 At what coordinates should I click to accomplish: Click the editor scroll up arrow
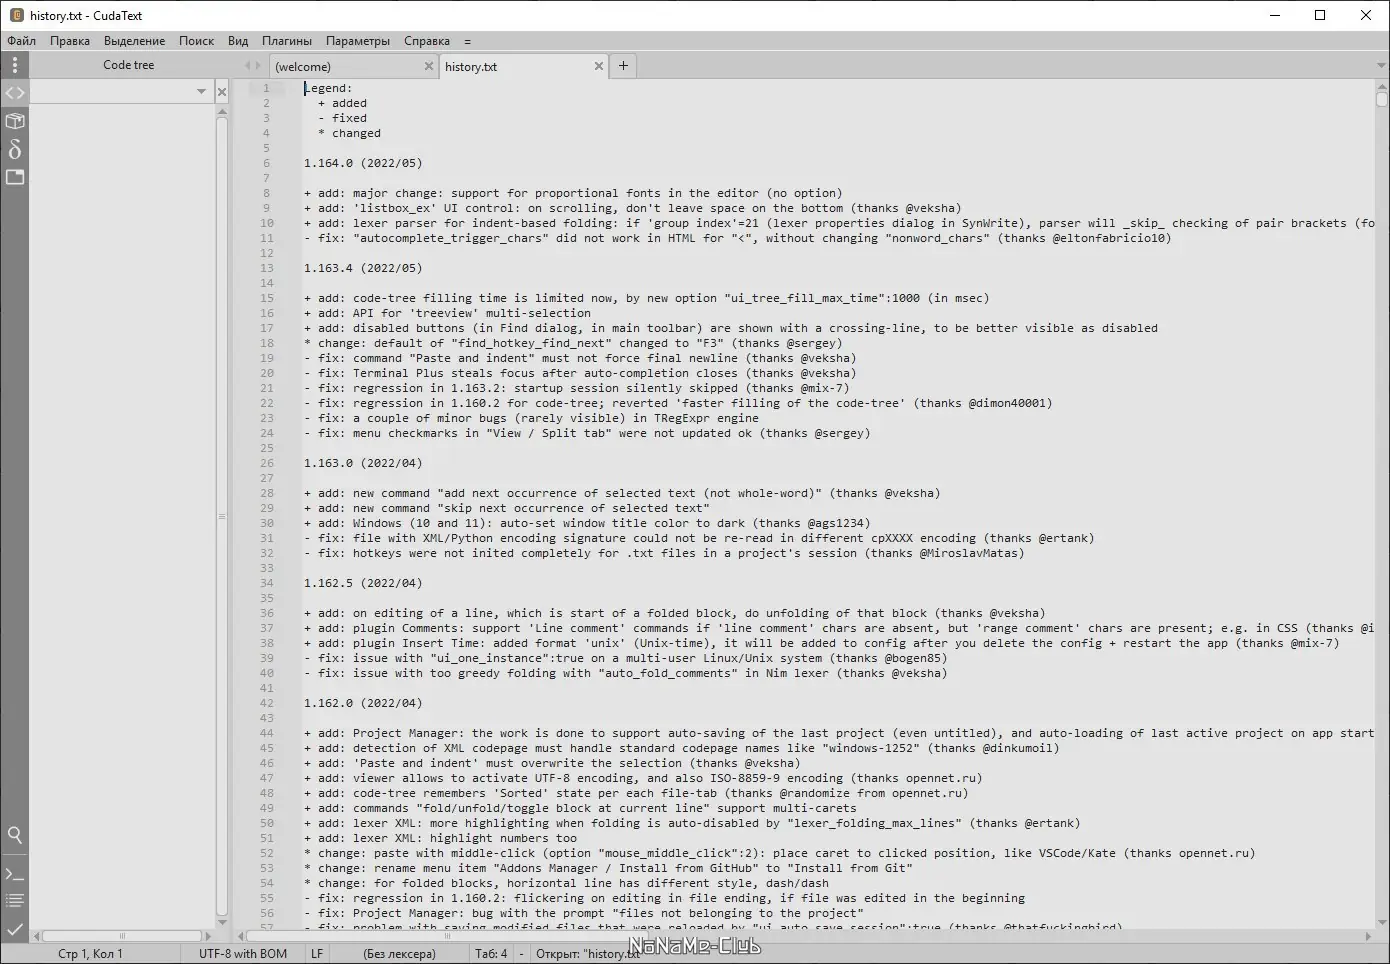tap(1382, 85)
